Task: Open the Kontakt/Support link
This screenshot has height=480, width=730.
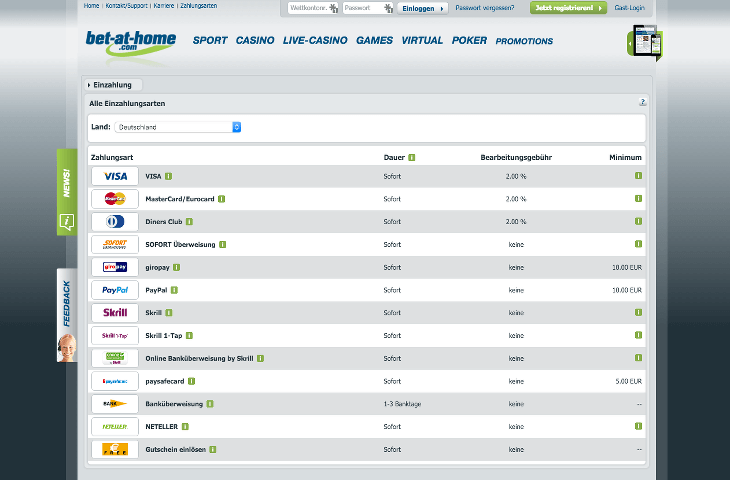Action: (126, 6)
